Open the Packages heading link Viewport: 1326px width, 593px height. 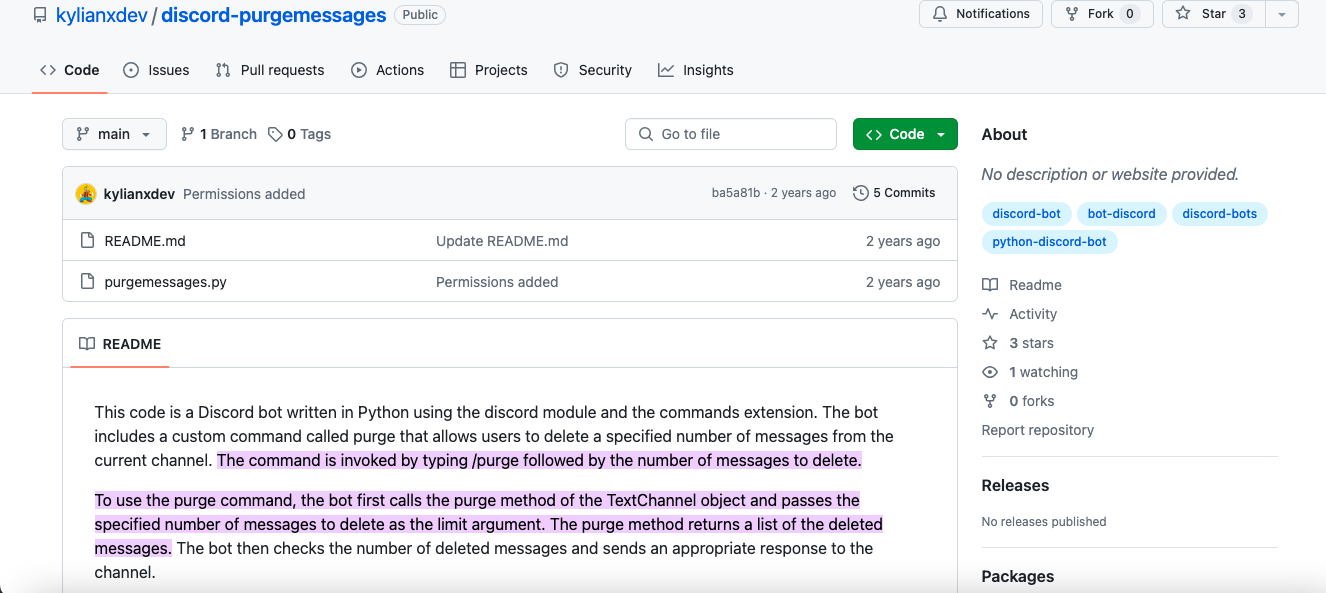1018,576
